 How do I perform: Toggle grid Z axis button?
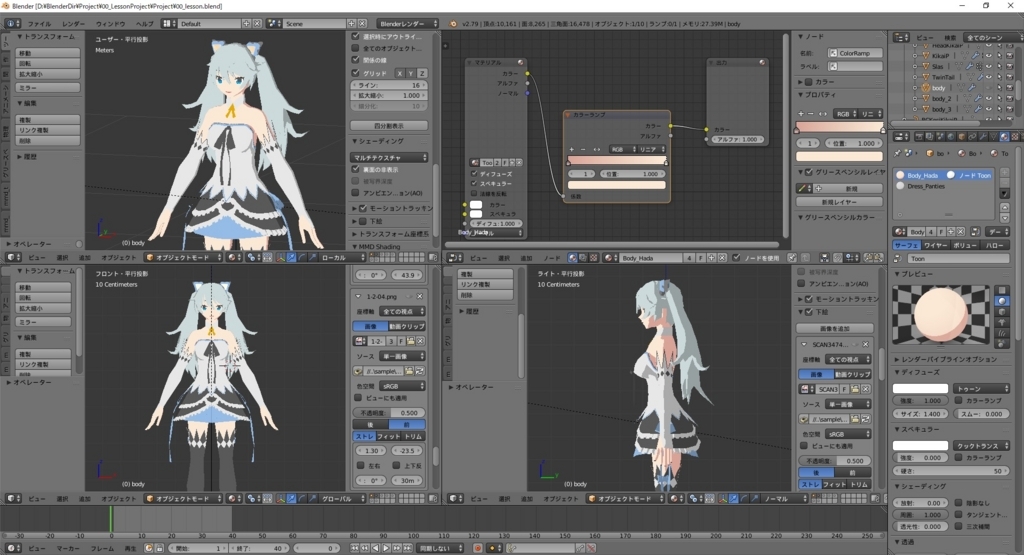pyautogui.click(x=422, y=74)
